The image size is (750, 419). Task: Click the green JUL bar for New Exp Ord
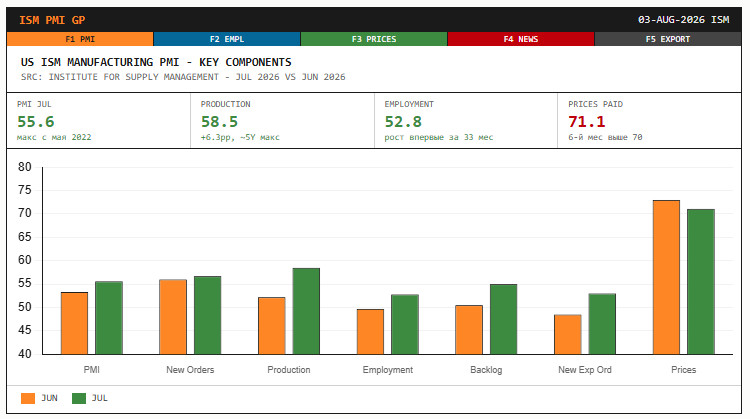[x=602, y=324]
